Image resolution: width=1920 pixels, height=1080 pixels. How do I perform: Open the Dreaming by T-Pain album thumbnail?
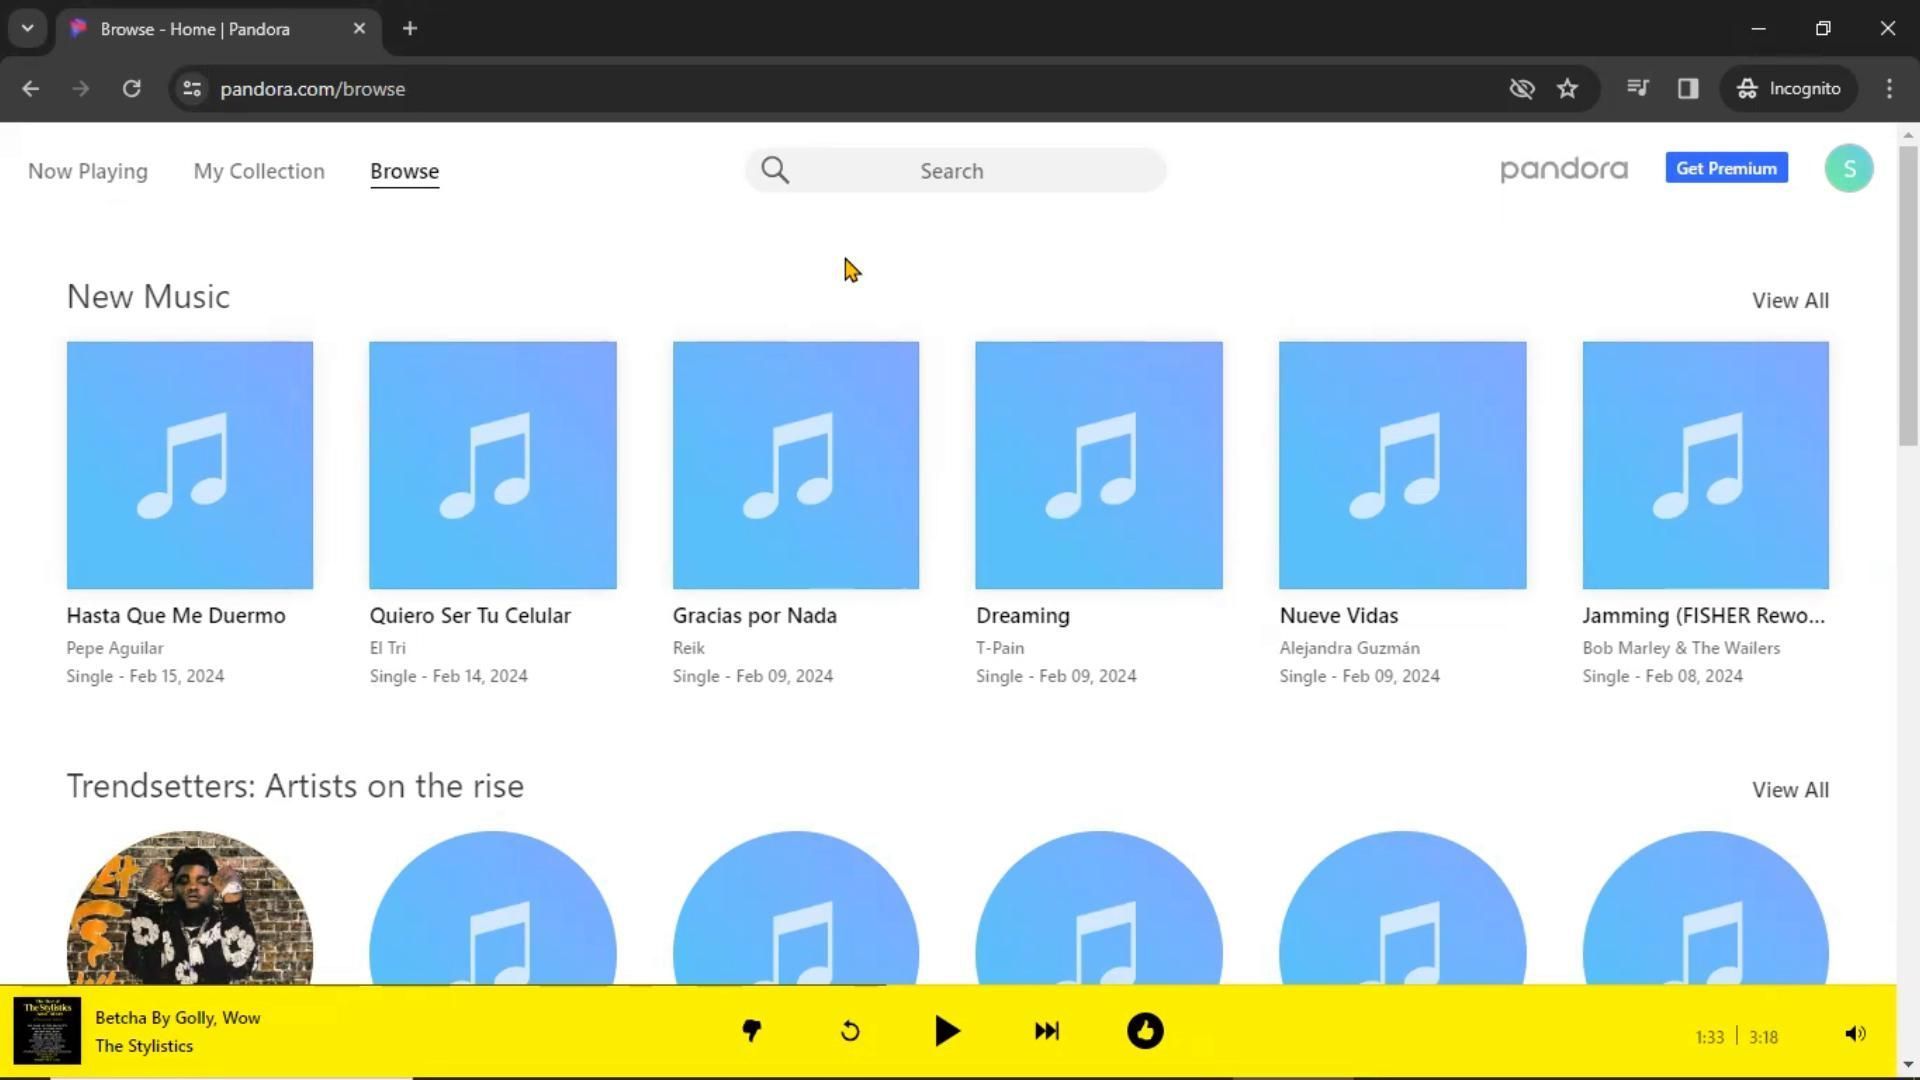coord(1098,465)
